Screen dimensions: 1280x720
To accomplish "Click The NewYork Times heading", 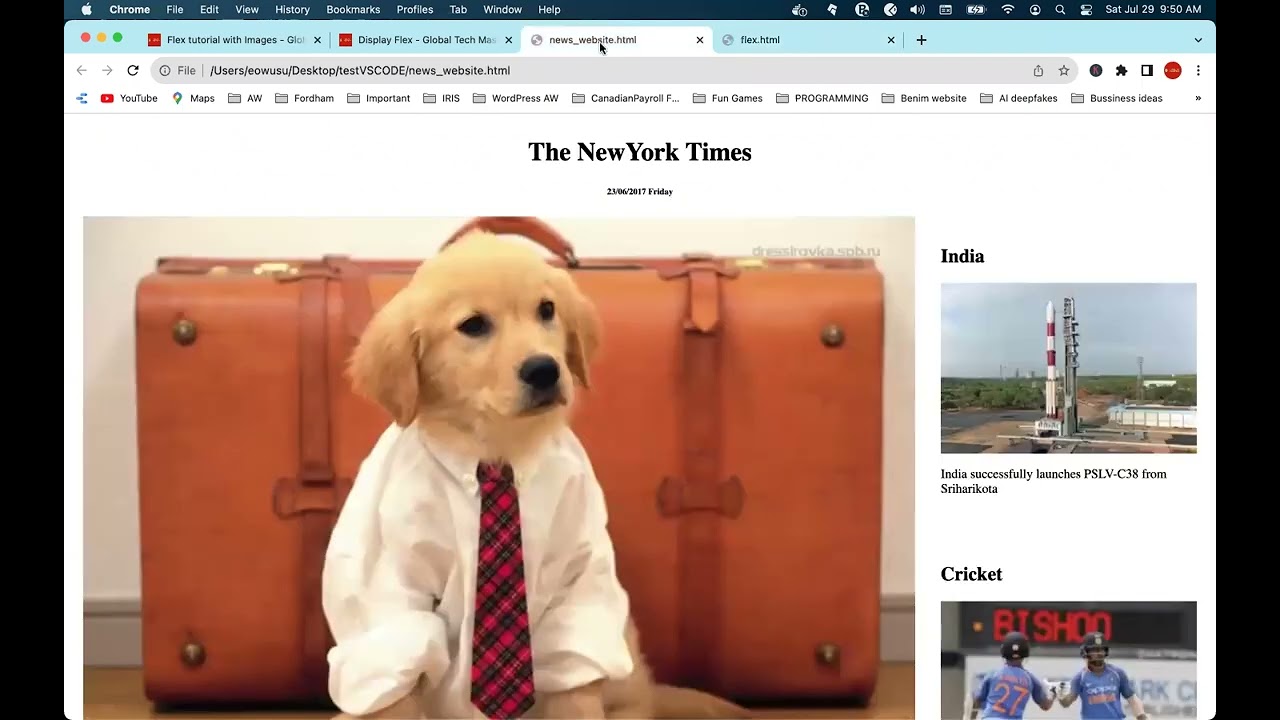I will click(x=640, y=152).
